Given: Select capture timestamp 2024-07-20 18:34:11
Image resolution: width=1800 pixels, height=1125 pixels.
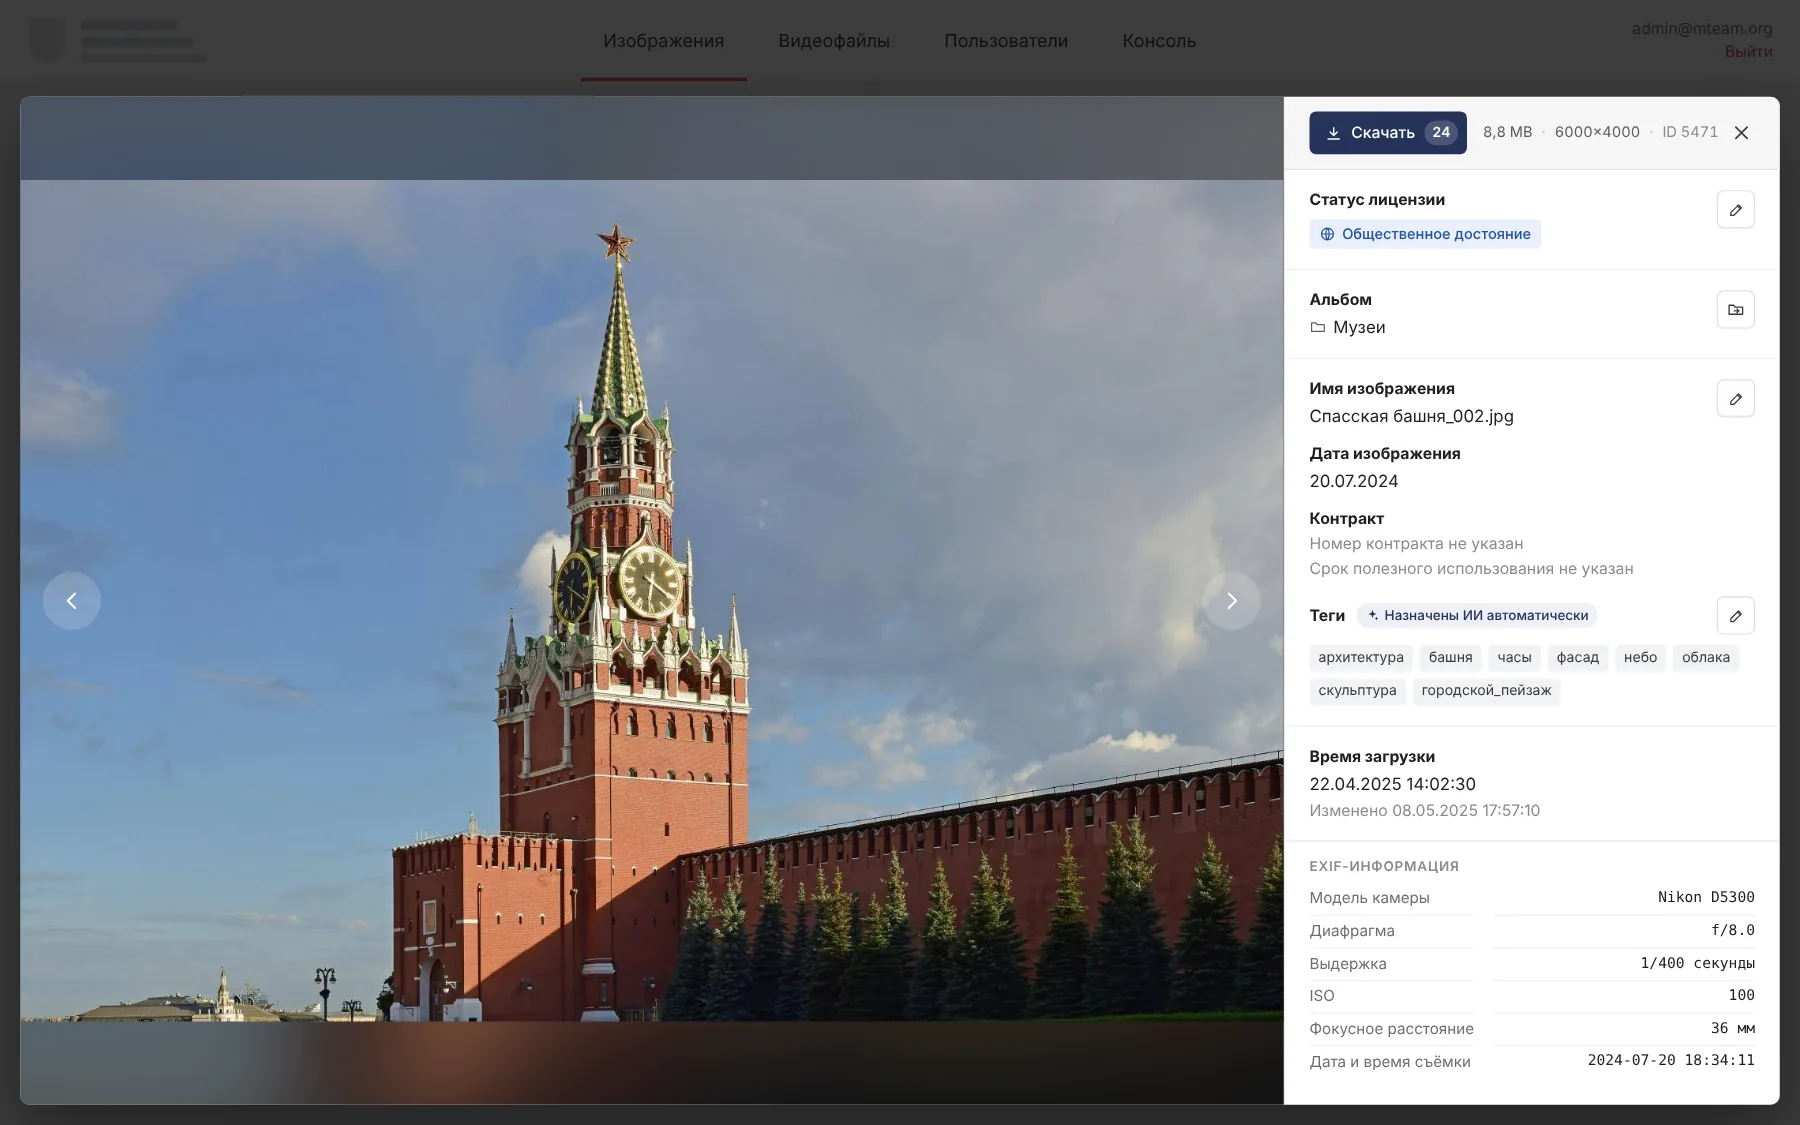Looking at the screenshot, I should coord(1671,1061).
